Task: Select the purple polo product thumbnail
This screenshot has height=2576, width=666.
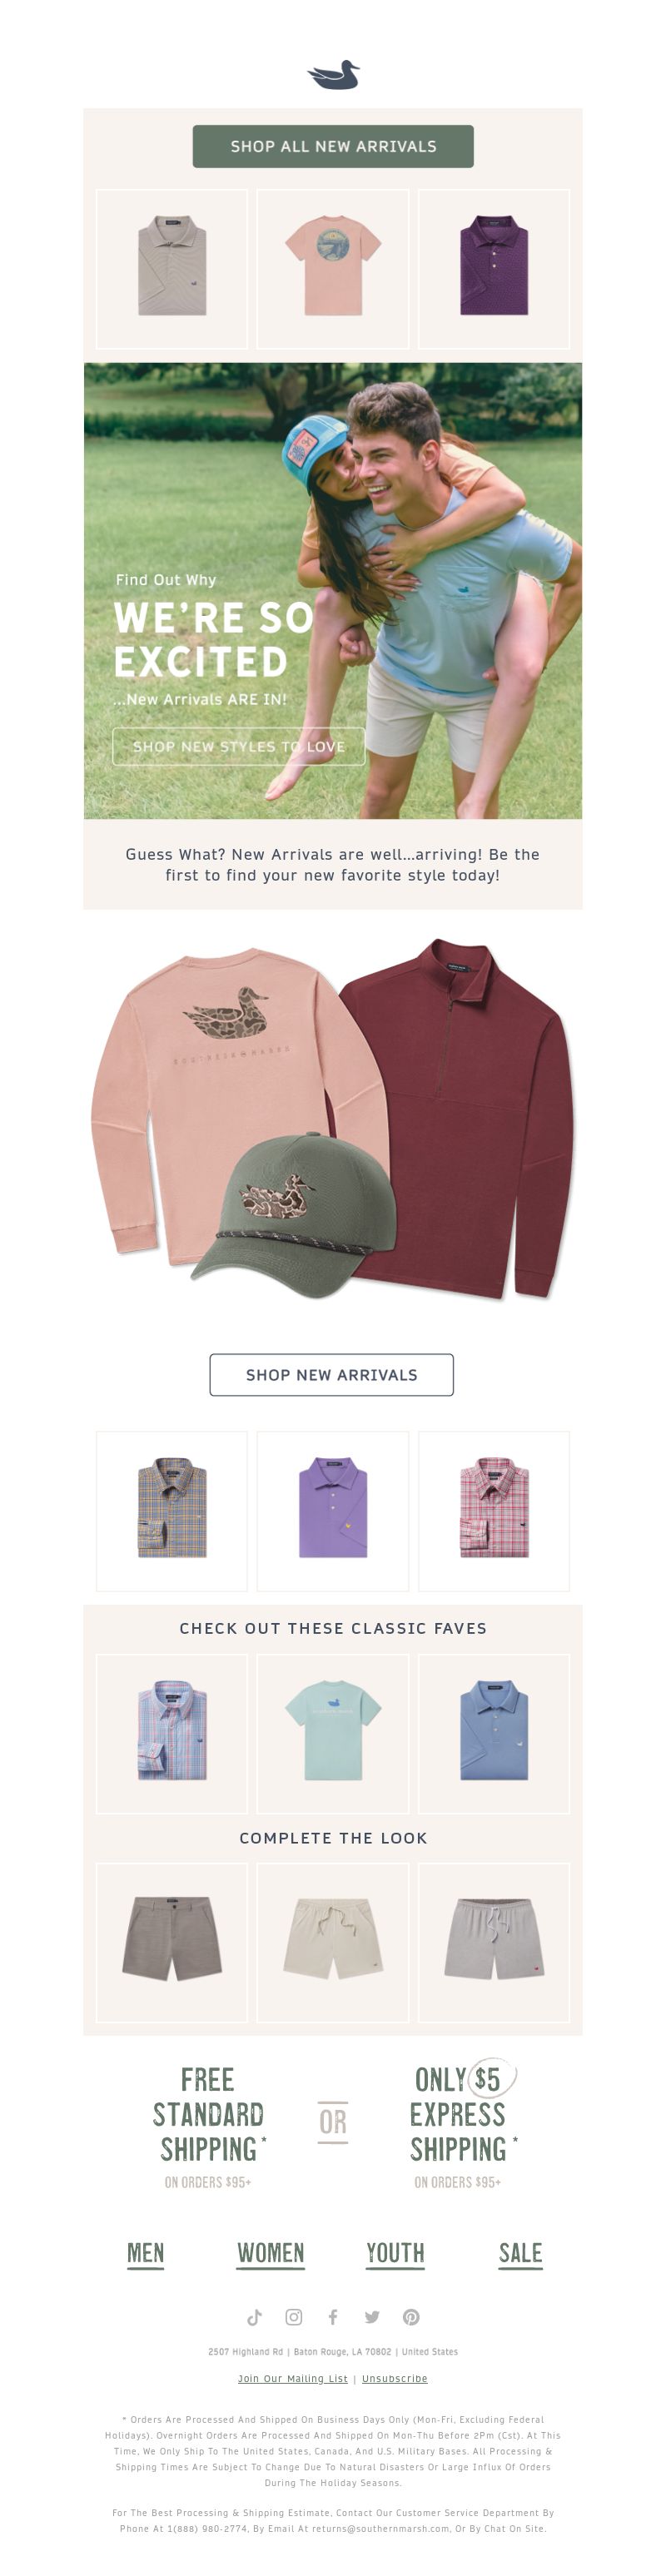Action: click(333, 1510)
